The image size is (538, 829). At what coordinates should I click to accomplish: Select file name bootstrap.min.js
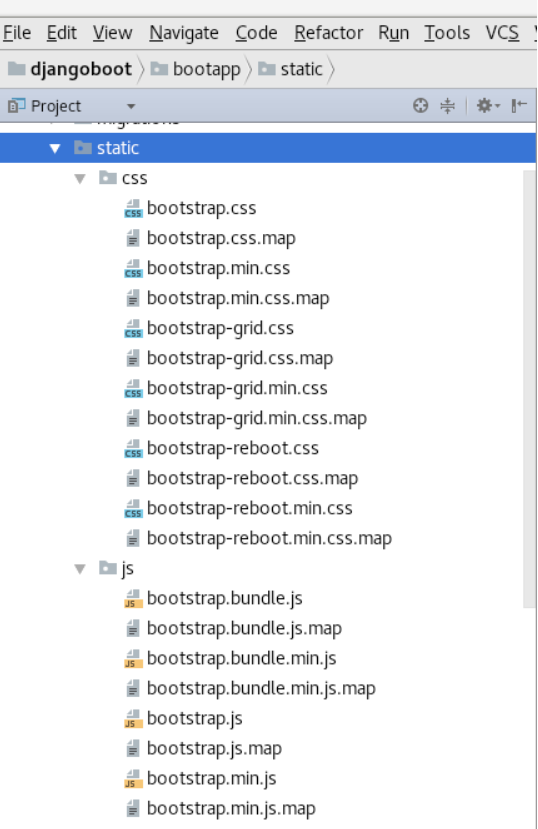click(x=211, y=779)
